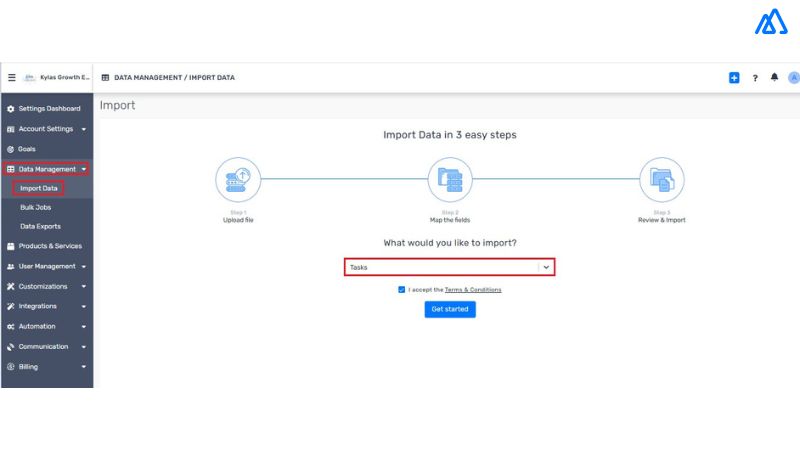Click the Kylas Growth Engine logo
This screenshot has width=800, height=450.
tap(30, 78)
